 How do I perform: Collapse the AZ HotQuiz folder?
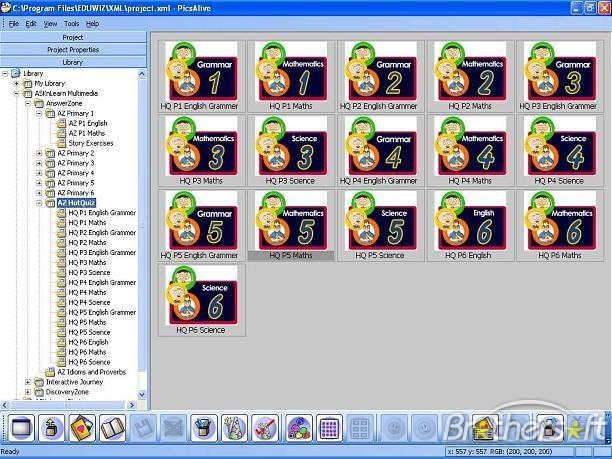(x=39, y=203)
